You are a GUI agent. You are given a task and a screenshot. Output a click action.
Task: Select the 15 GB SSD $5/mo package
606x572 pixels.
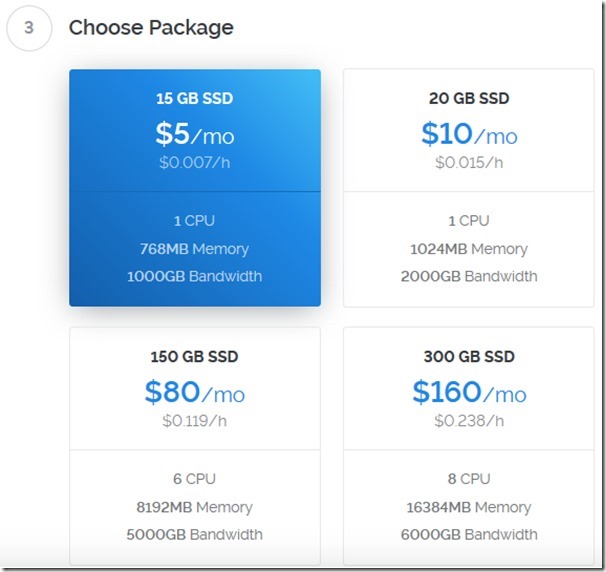(x=194, y=187)
